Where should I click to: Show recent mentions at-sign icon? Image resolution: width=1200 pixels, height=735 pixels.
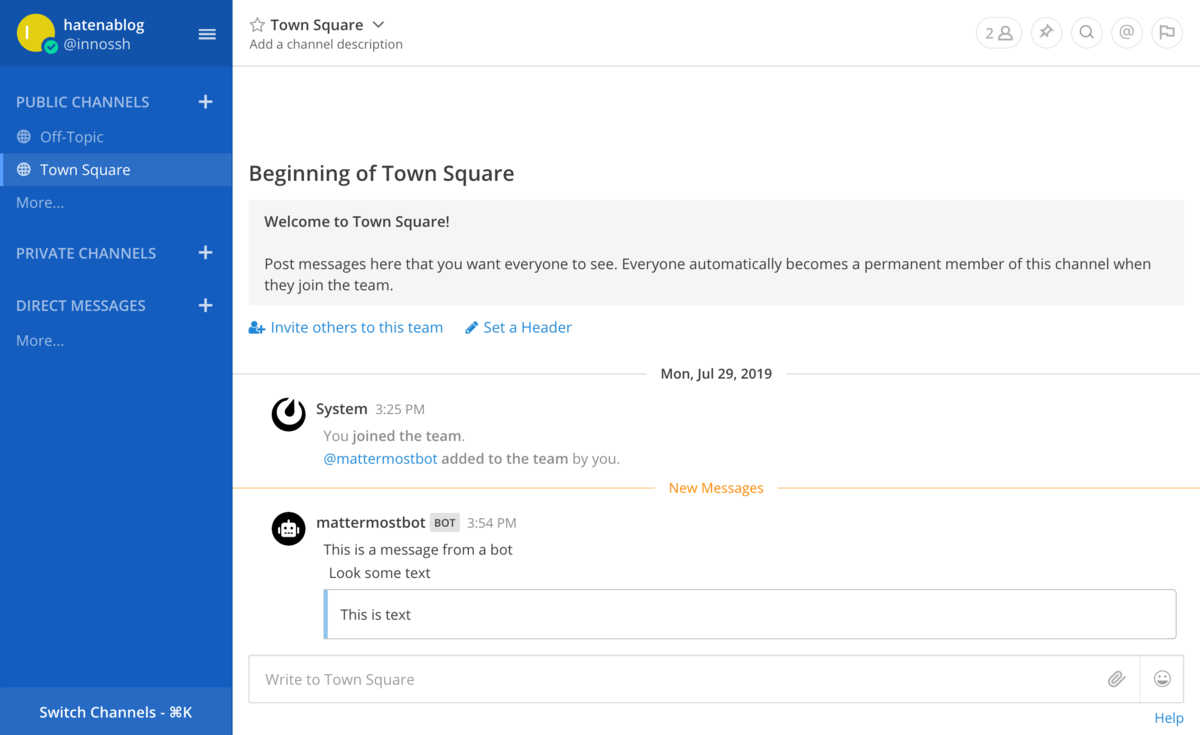(1126, 33)
